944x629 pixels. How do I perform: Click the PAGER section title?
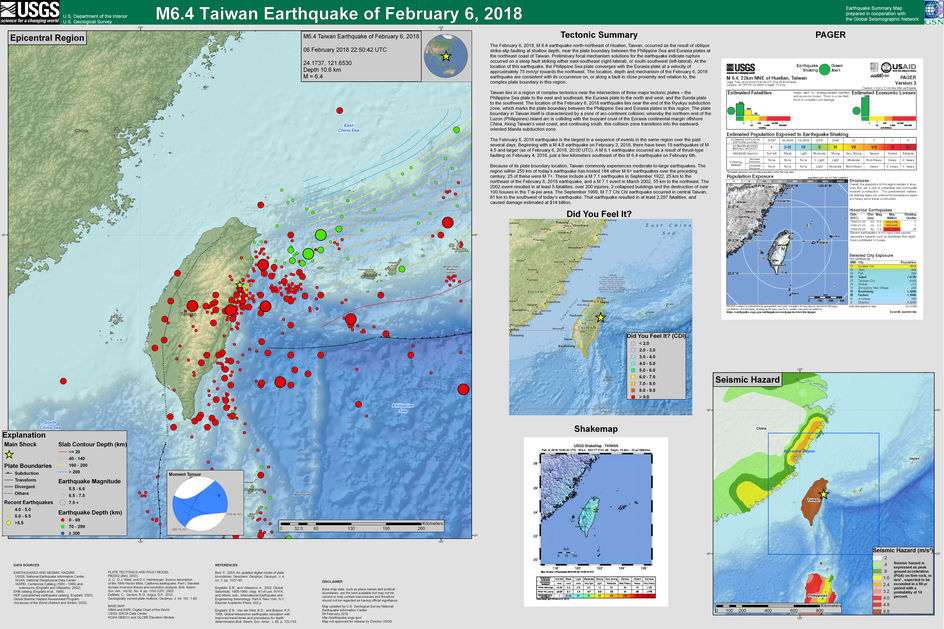click(829, 35)
